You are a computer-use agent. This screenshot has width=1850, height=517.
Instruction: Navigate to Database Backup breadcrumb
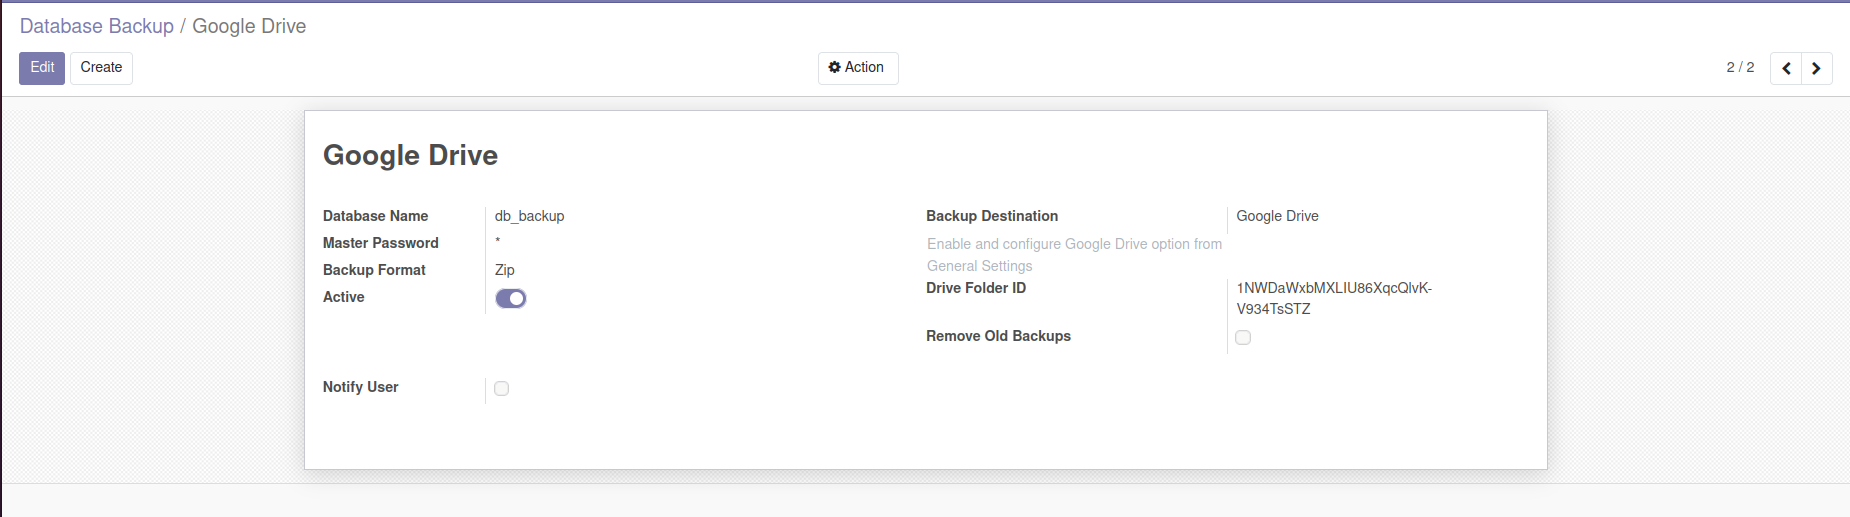tap(97, 26)
